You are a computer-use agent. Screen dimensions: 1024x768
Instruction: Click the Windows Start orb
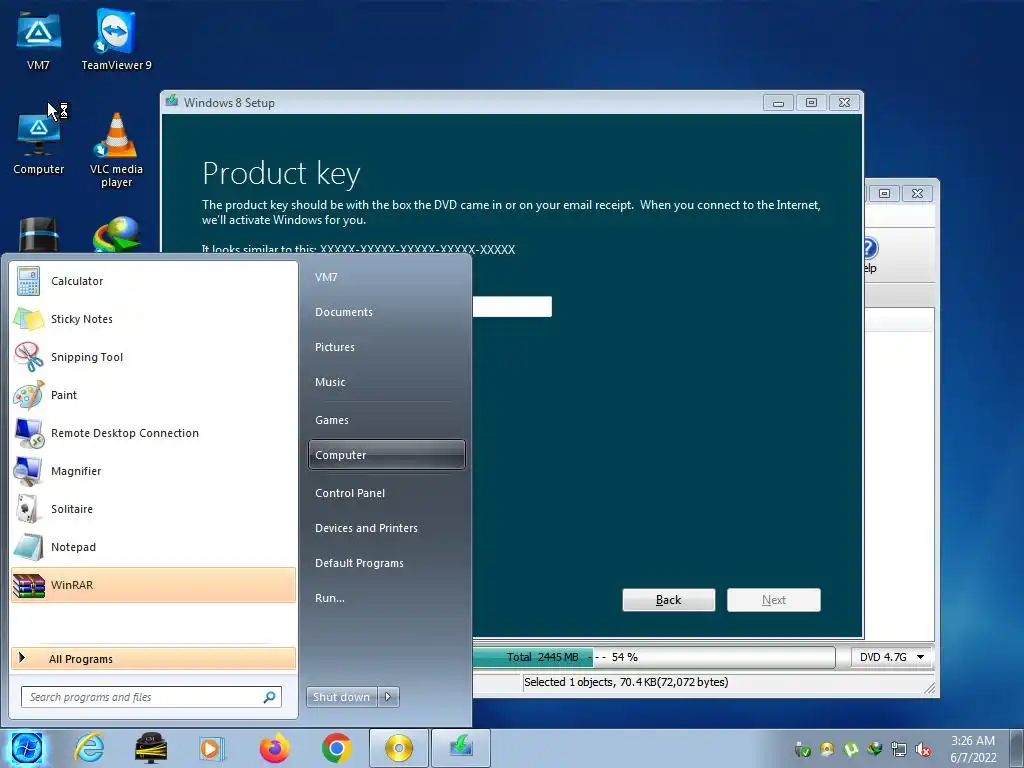pos(25,748)
